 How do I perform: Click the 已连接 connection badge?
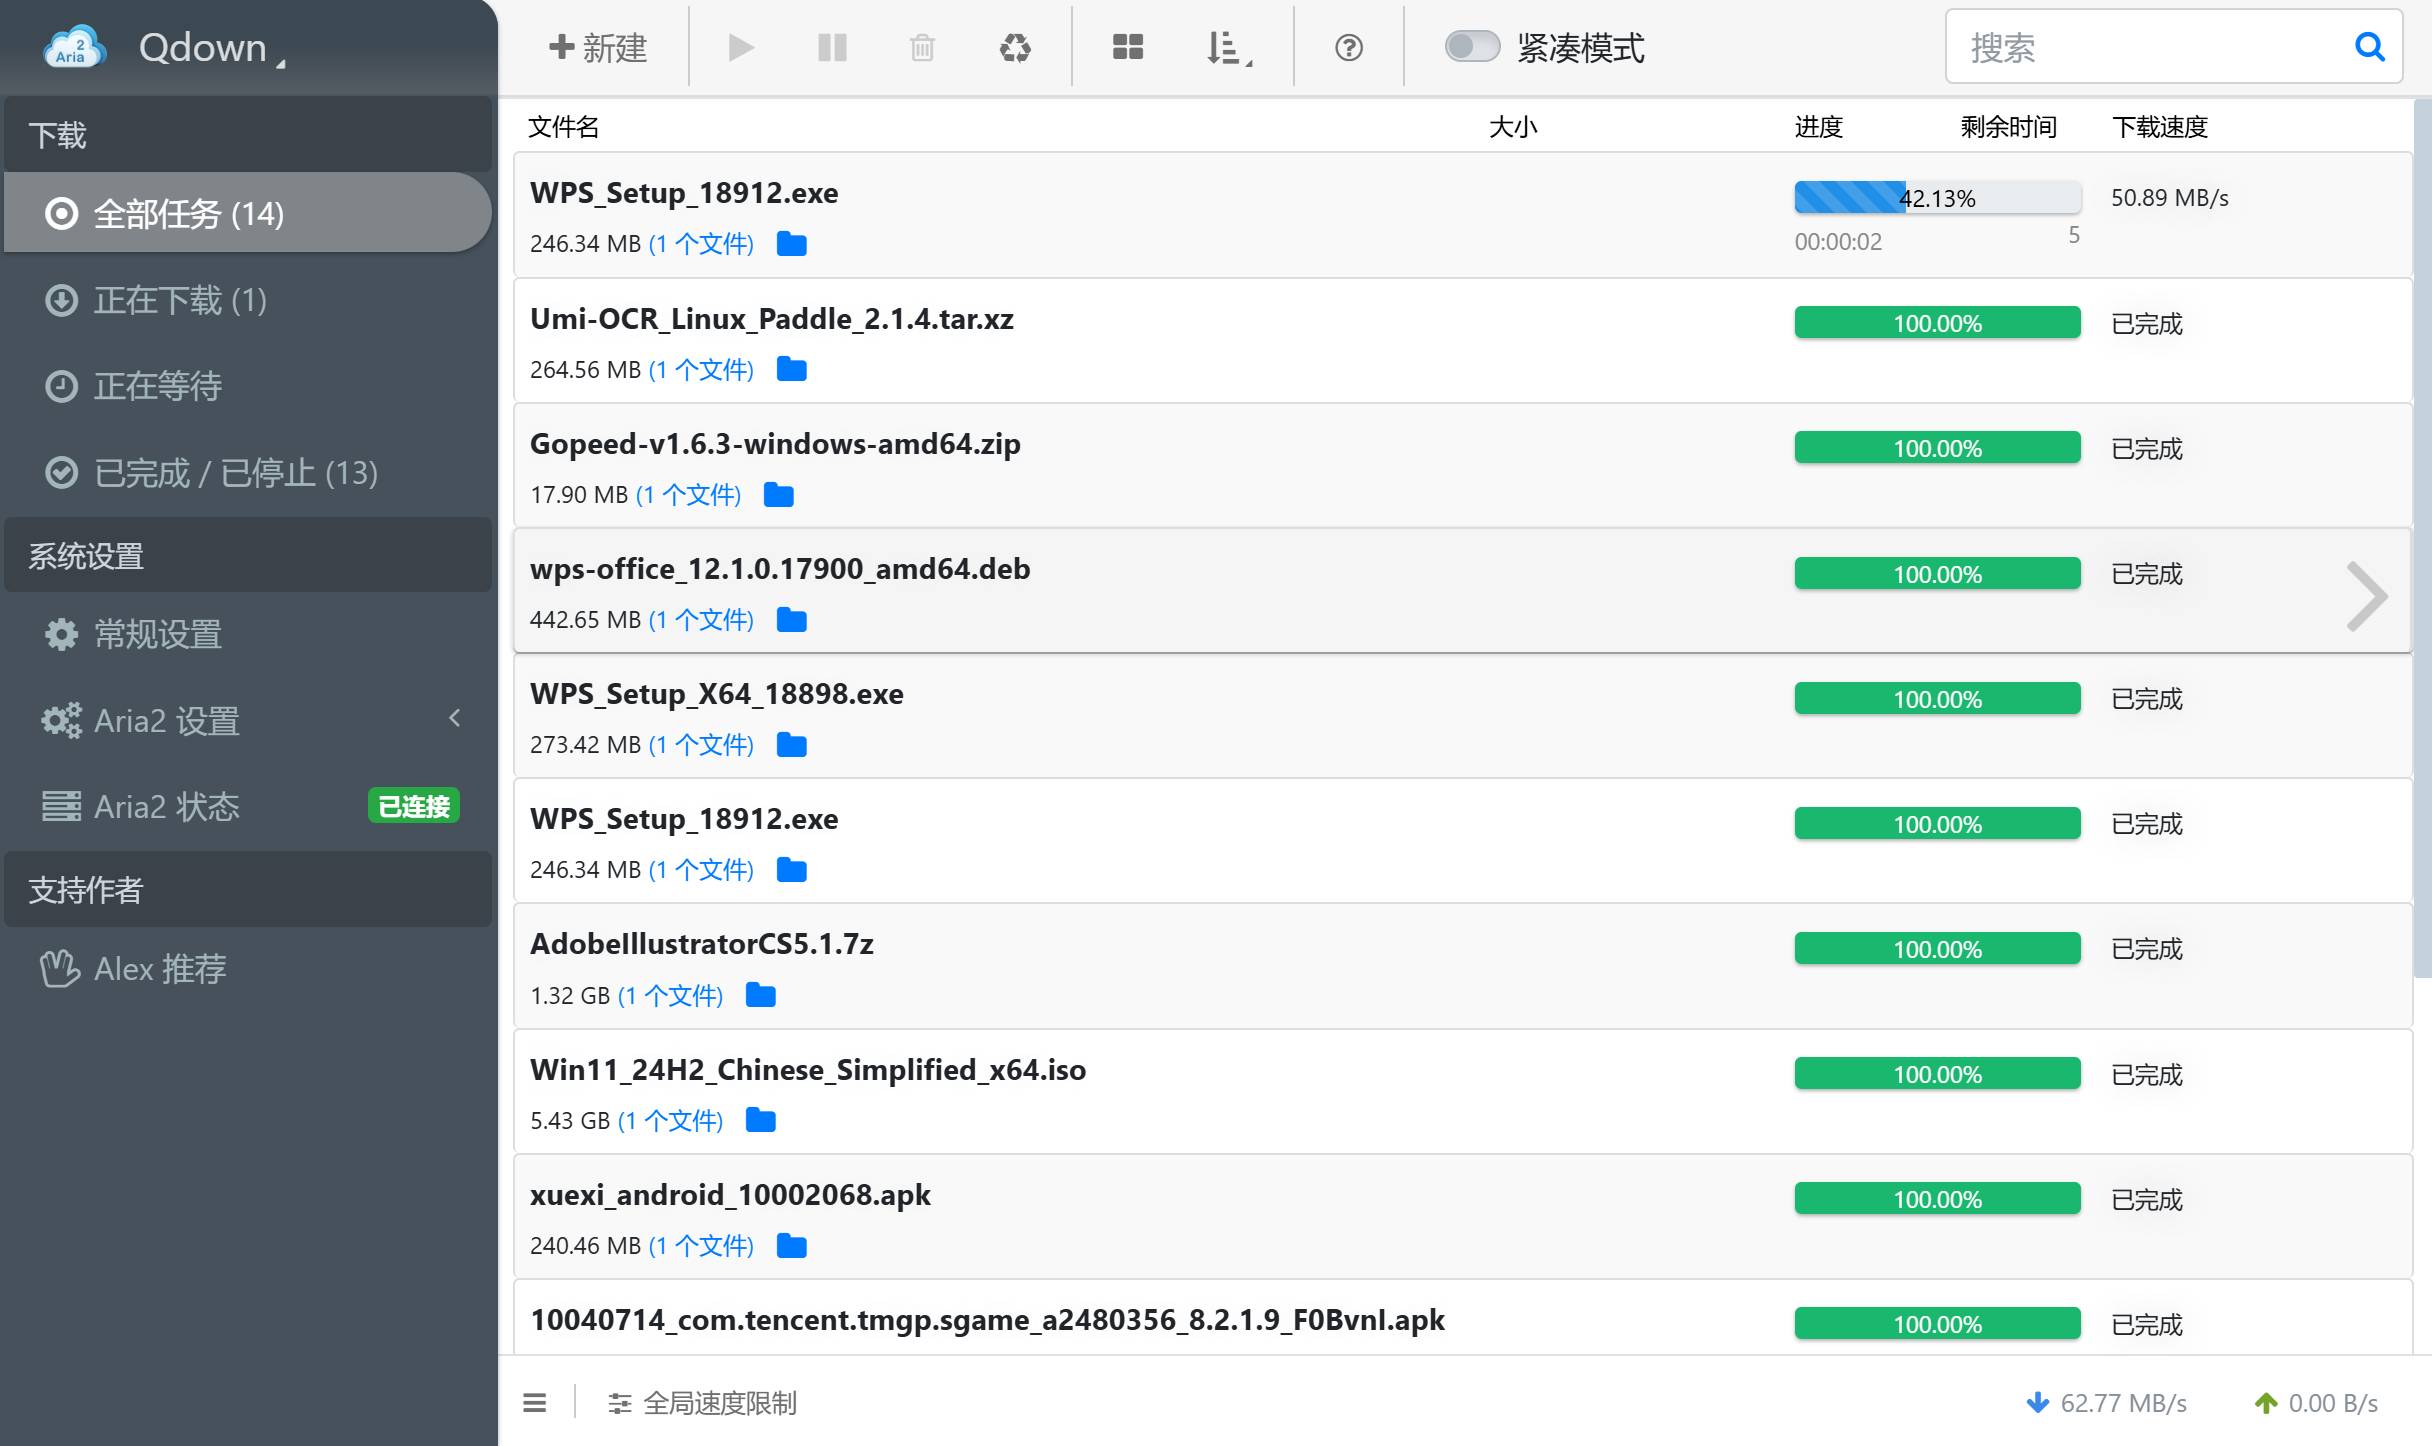414,806
